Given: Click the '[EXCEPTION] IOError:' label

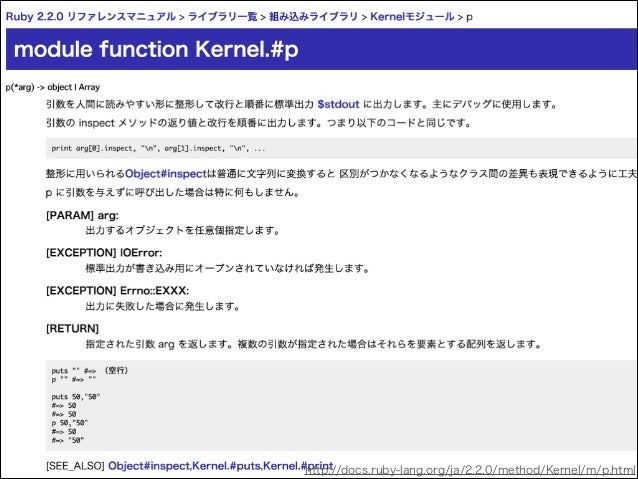Looking at the screenshot, I should click(x=104, y=253).
